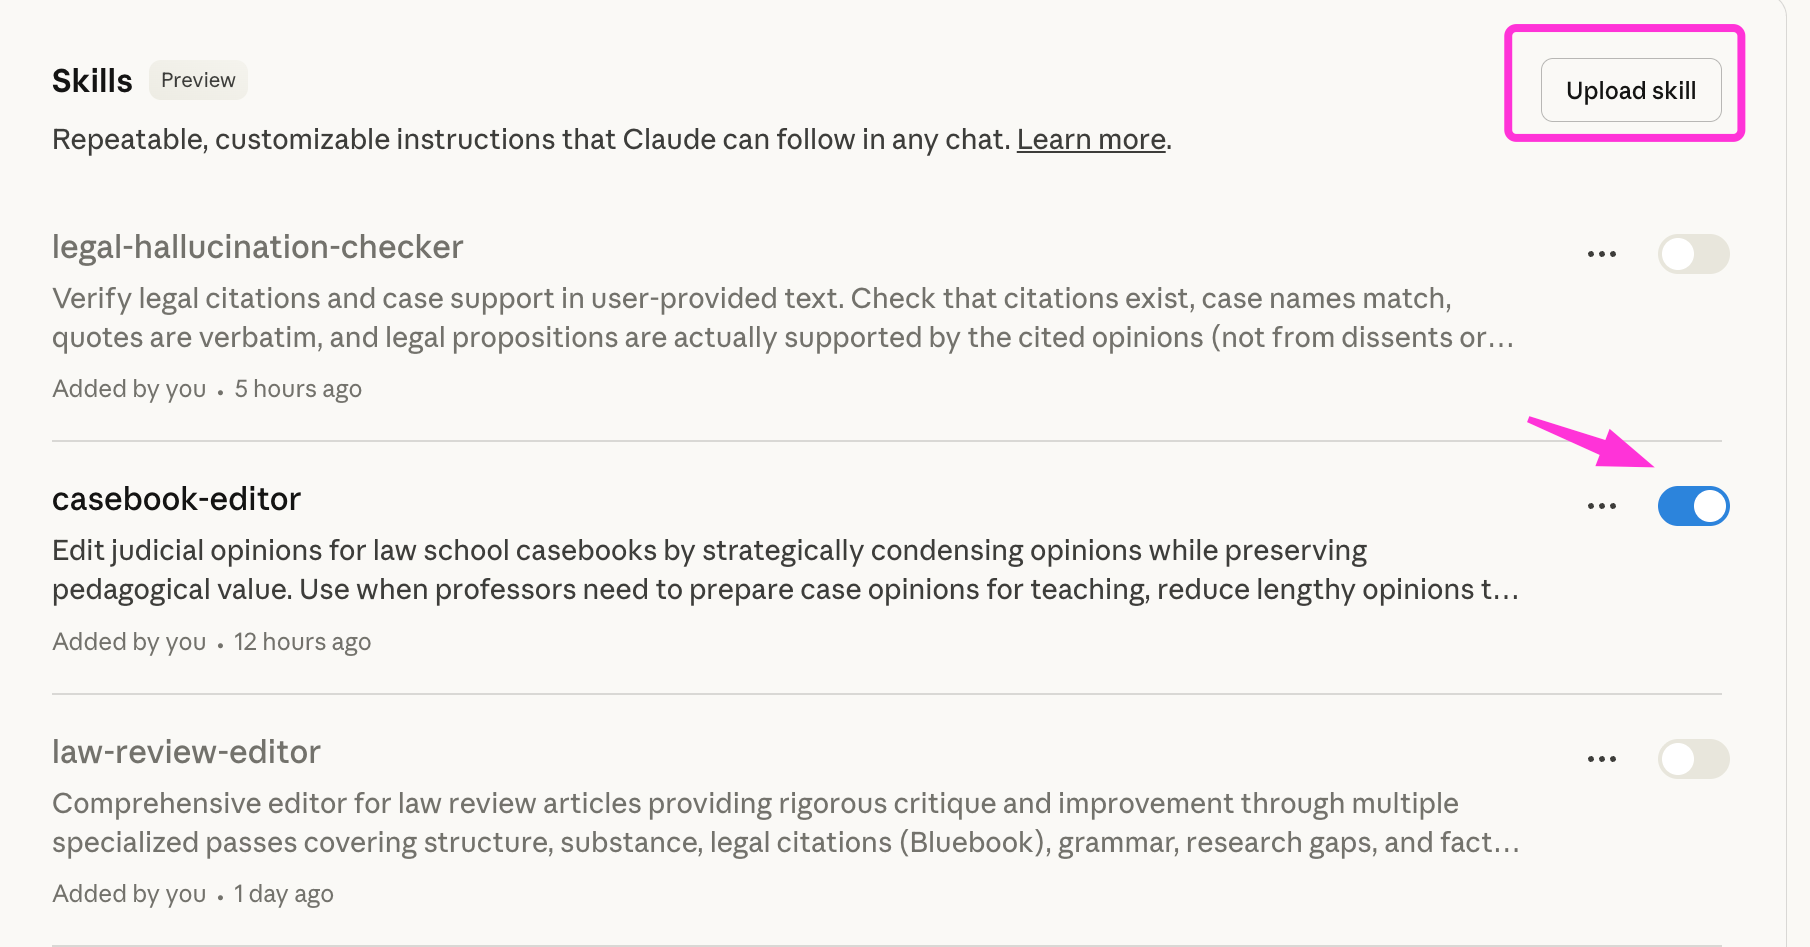Click the Upload skill button
This screenshot has width=1810, height=947.
[1630, 89]
